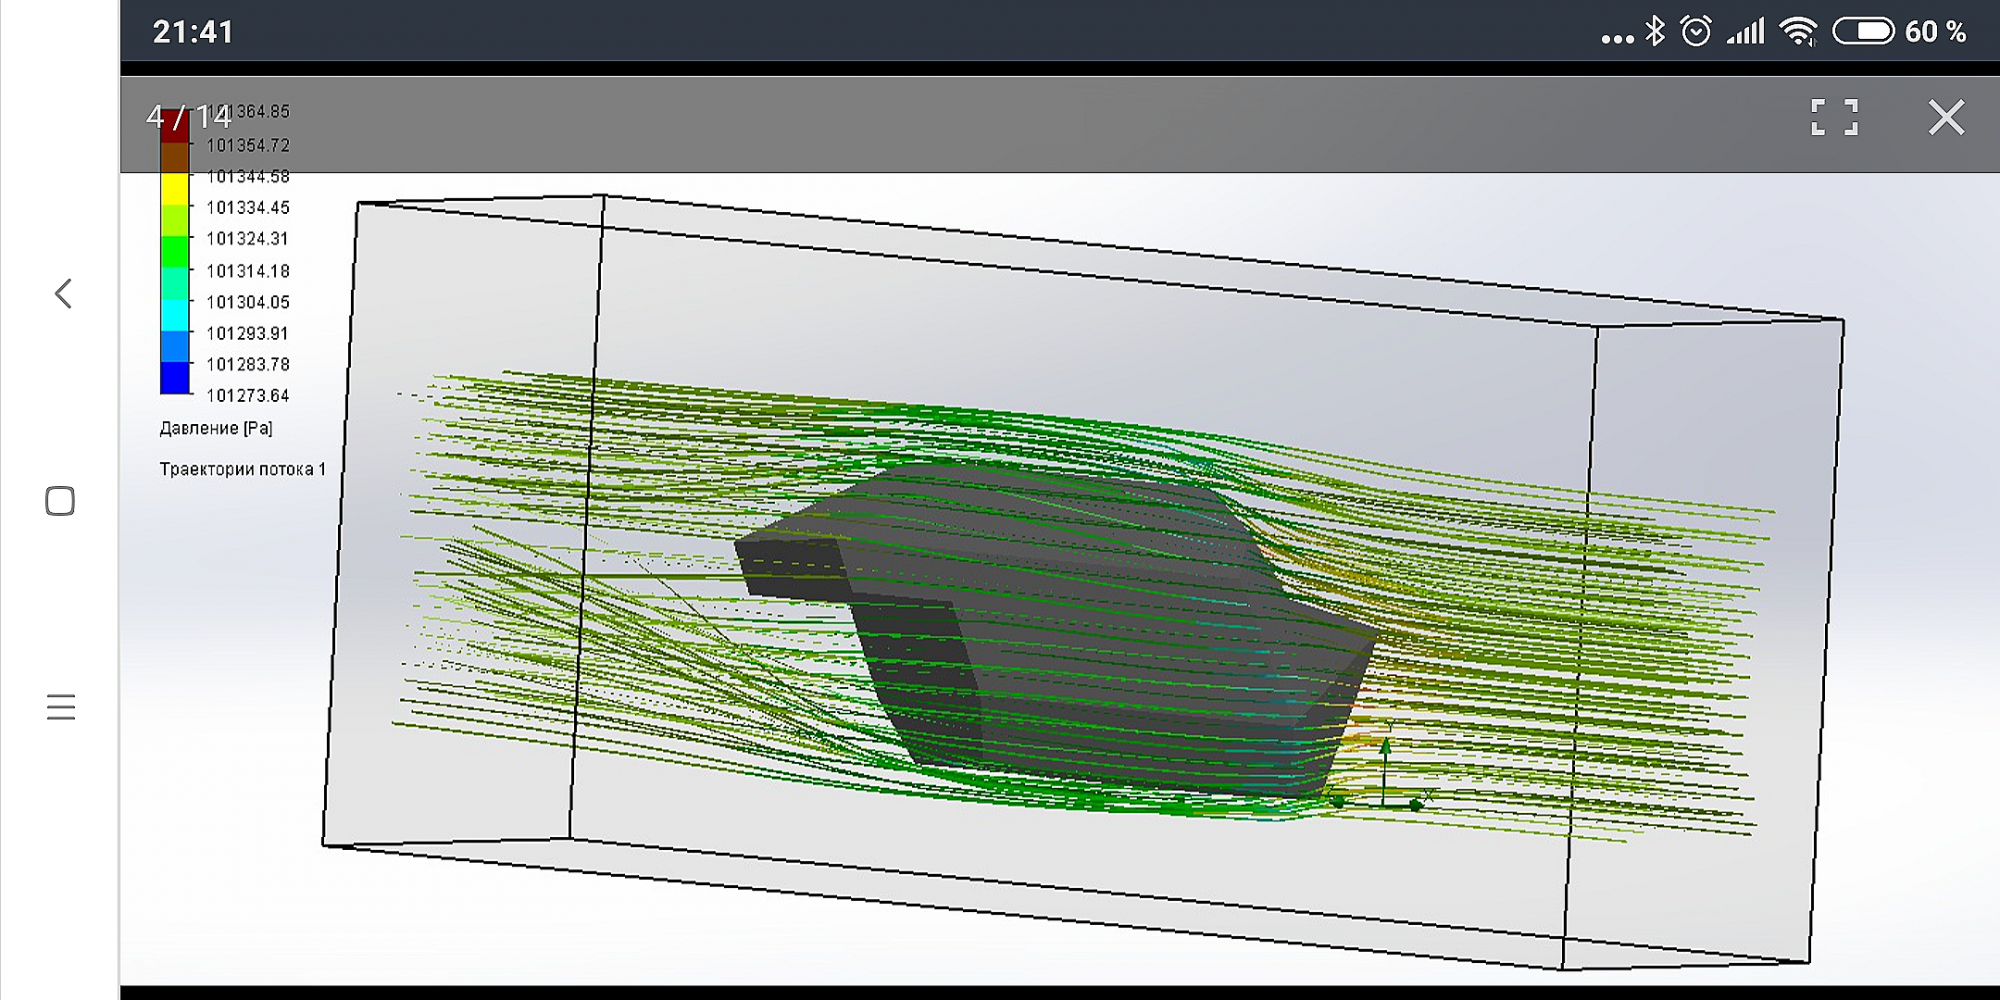Tap the battery indicator icon

tap(1863, 32)
